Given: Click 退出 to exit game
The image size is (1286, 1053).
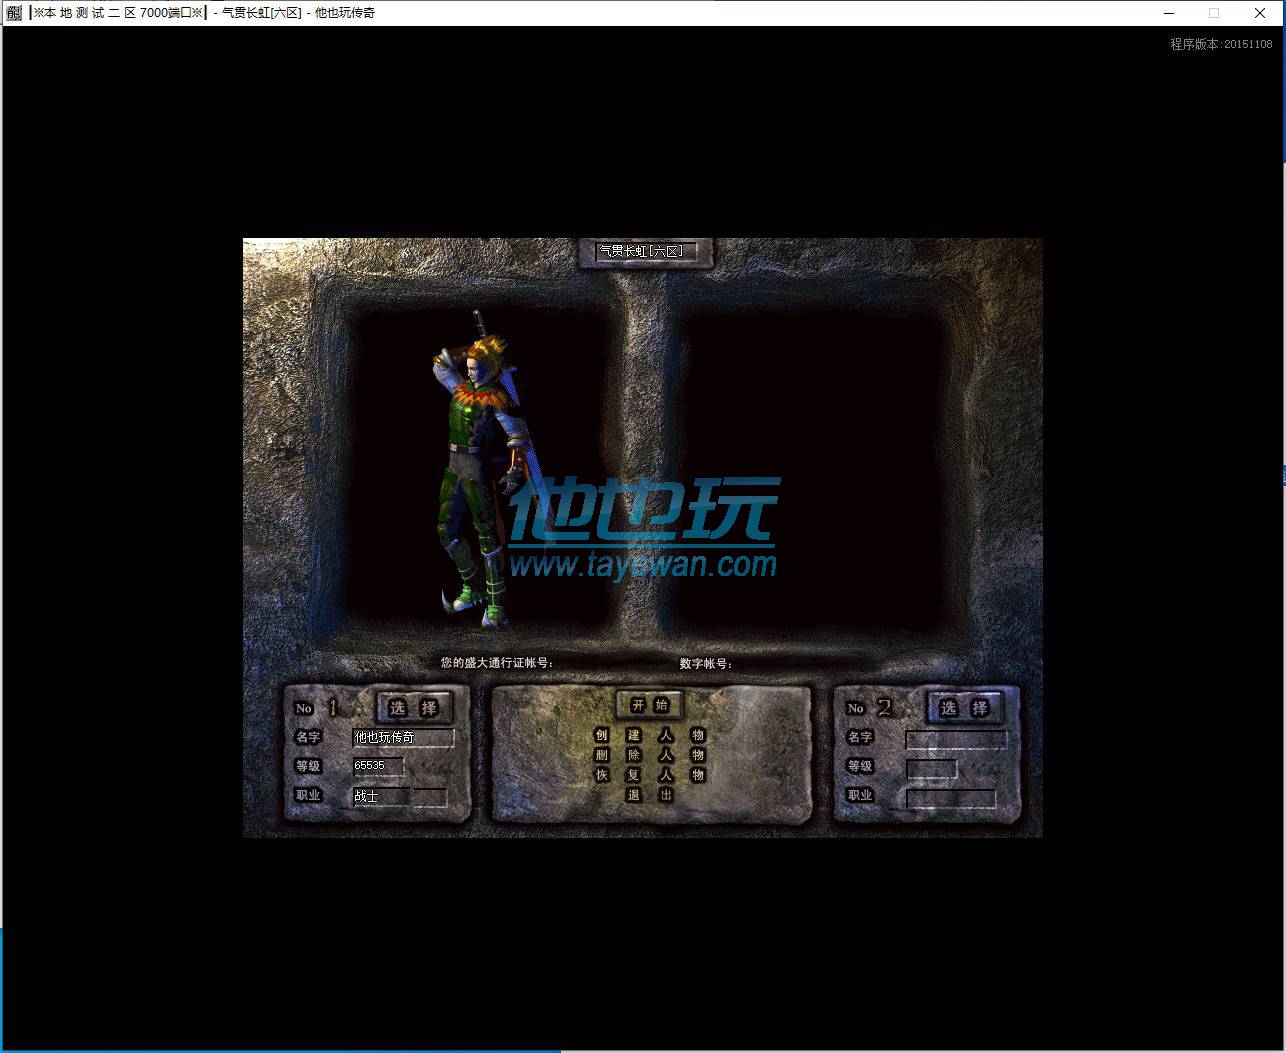Looking at the screenshot, I should point(650,795).
